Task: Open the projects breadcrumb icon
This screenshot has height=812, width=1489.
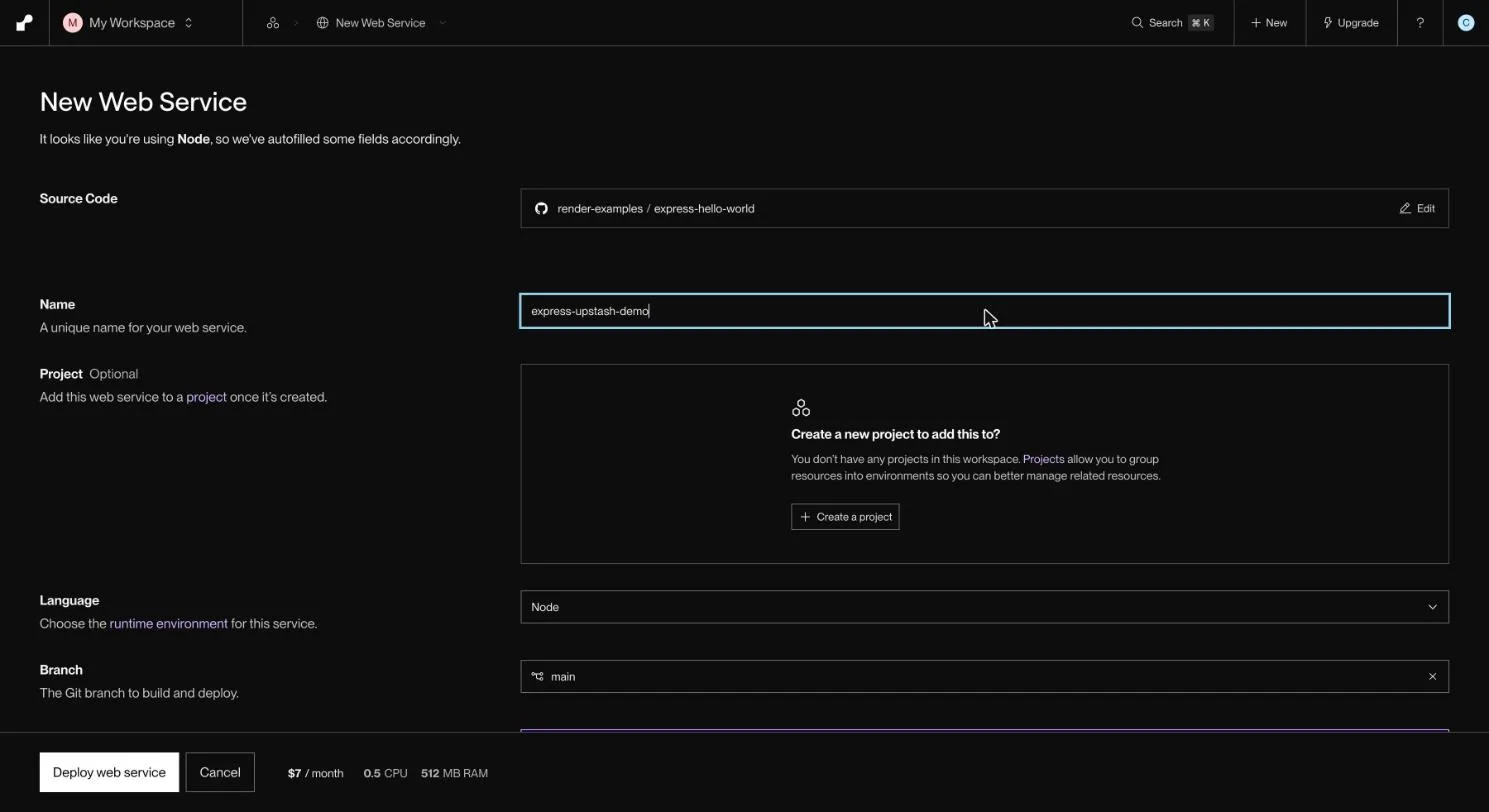Action: click(x=272, y=23)
